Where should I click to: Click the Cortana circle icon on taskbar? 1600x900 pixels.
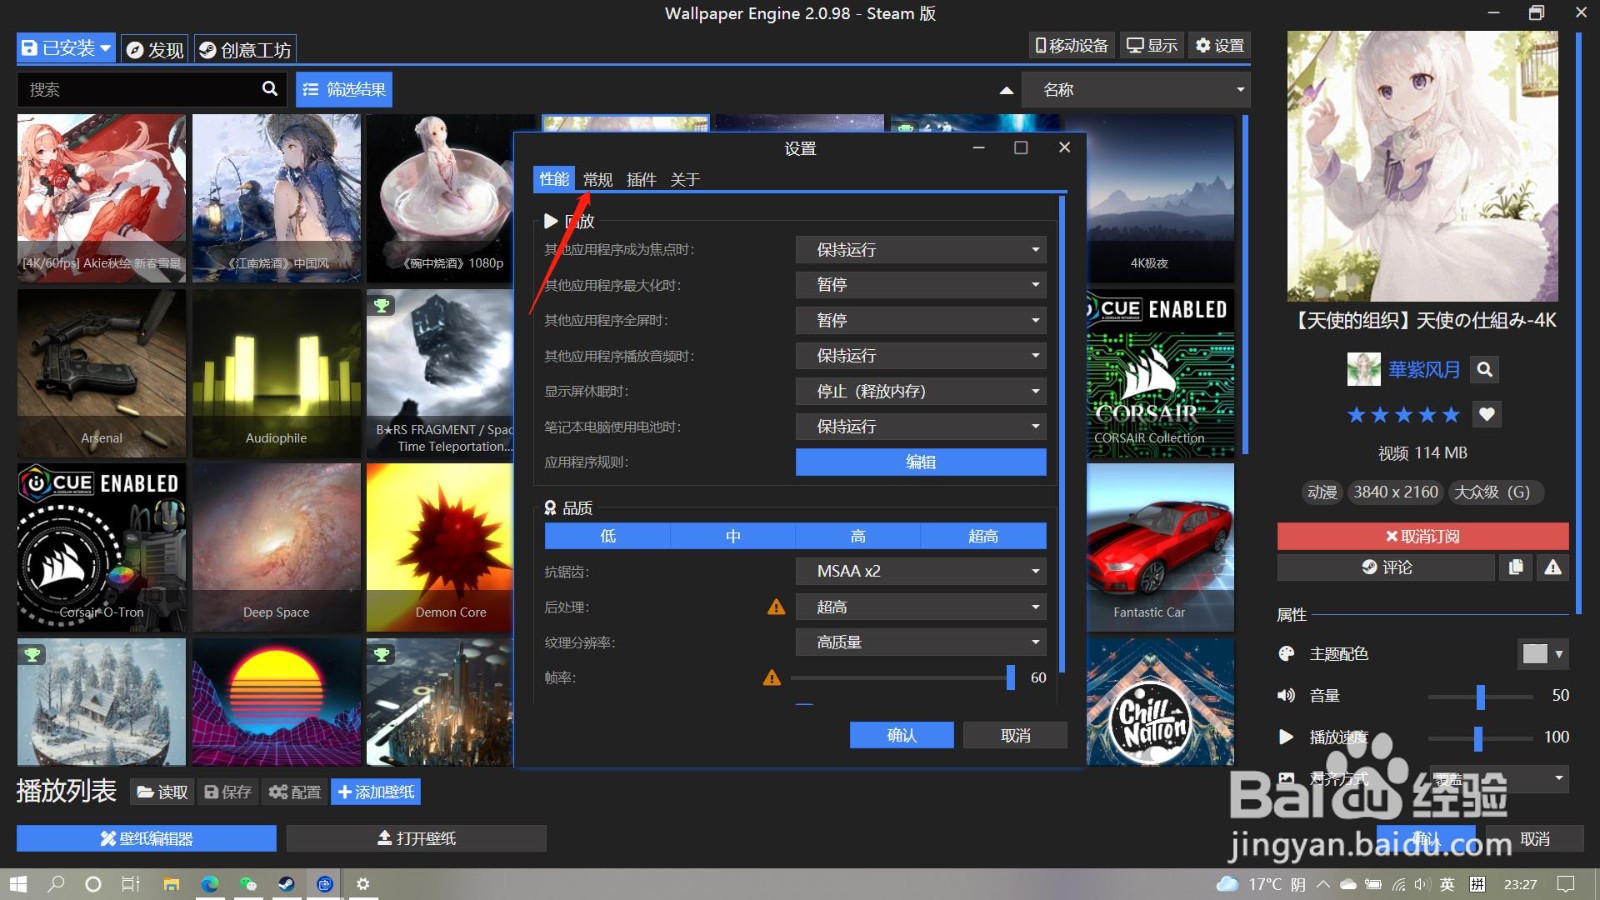93,884
